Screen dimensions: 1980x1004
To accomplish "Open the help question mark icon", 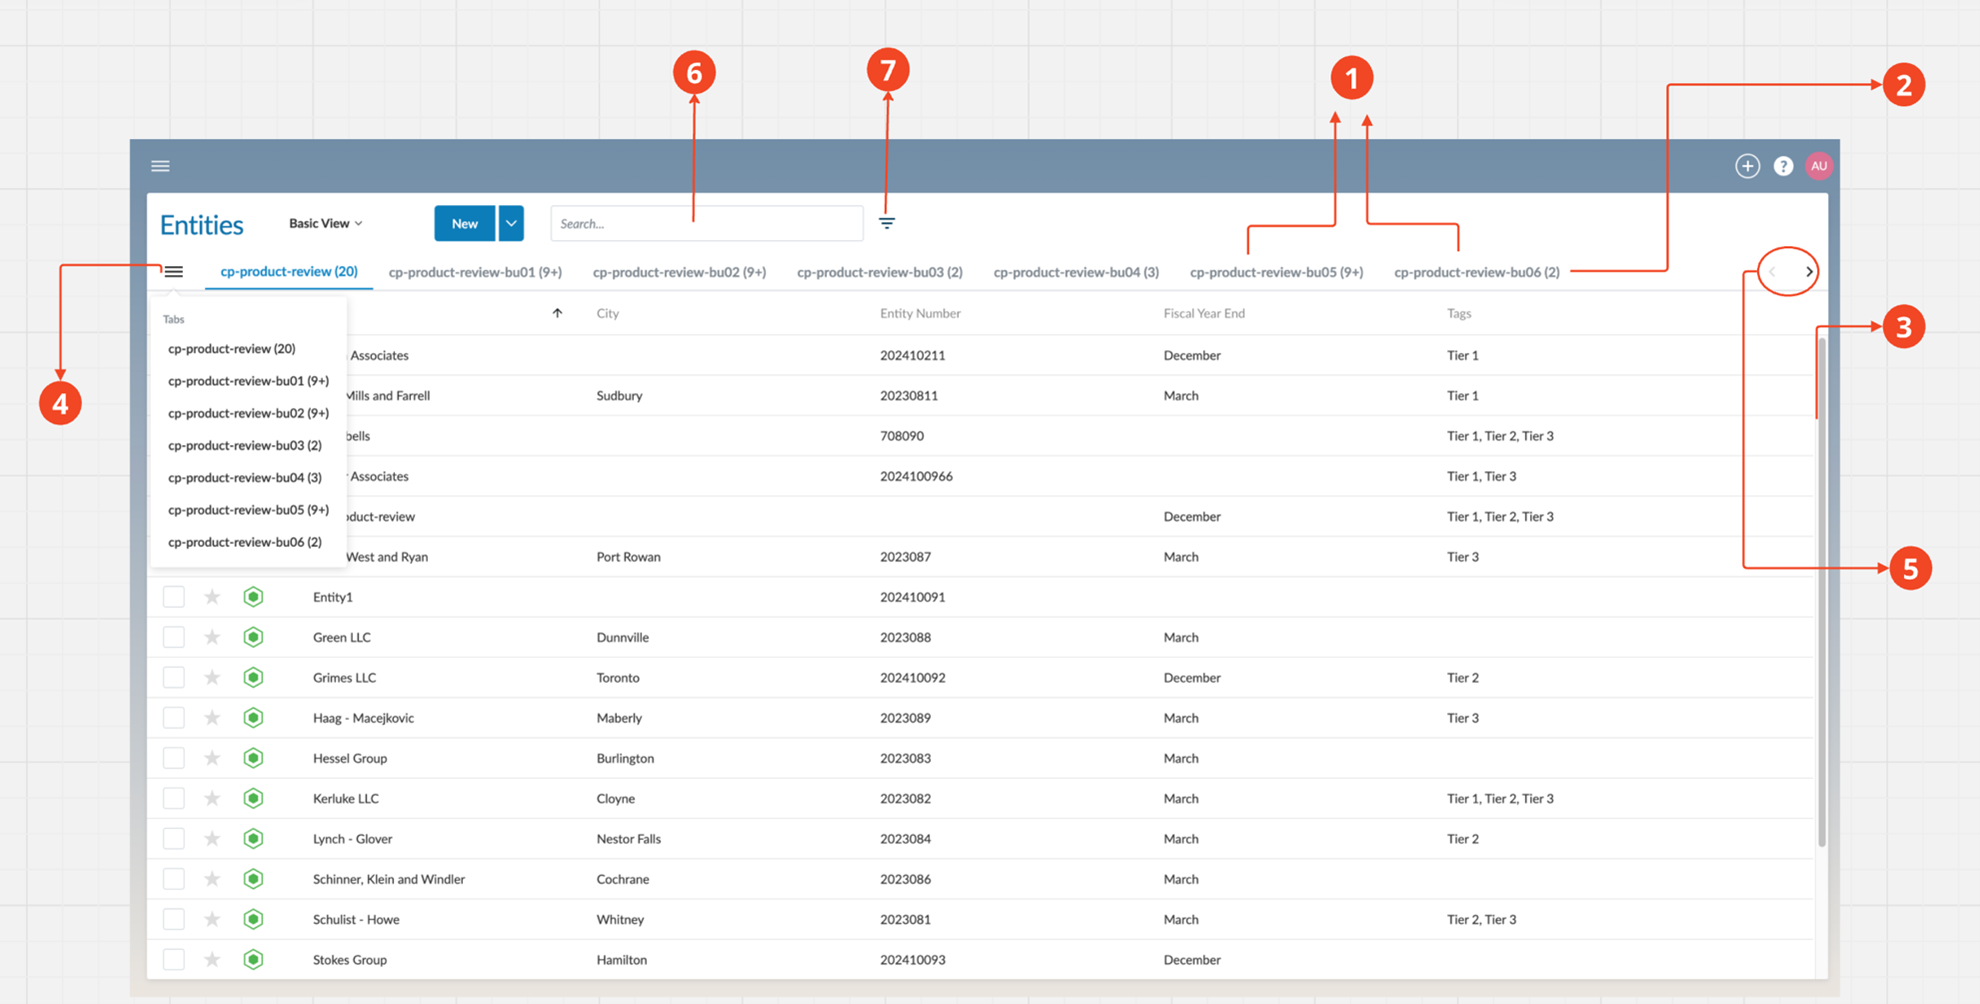I will click(1783, 166).
